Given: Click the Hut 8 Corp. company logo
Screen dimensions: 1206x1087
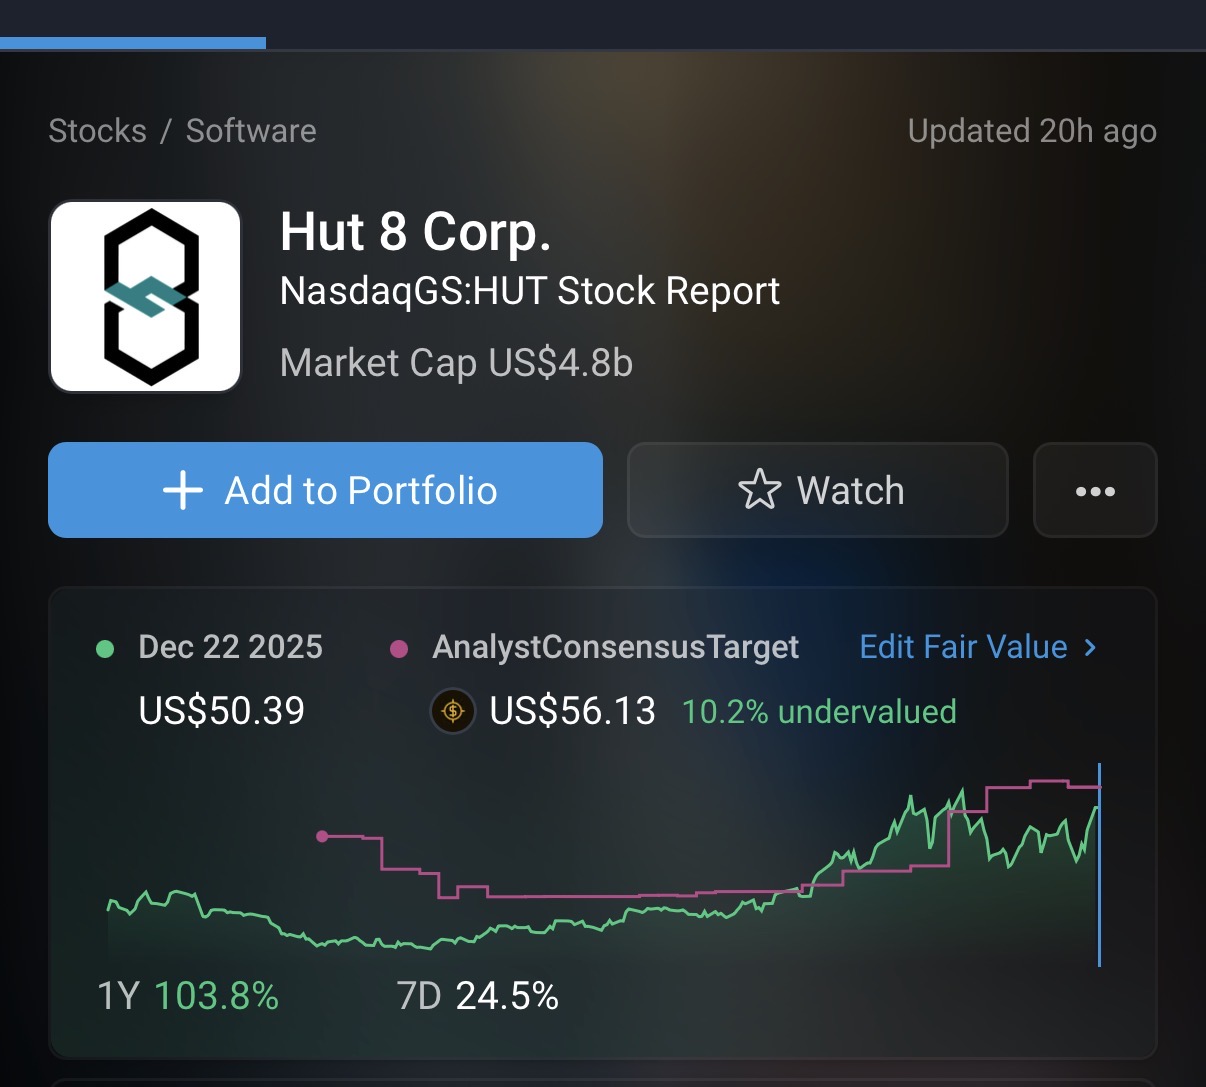Looking at the screenshot, I should pyautogui.click(x=146, y=297).
